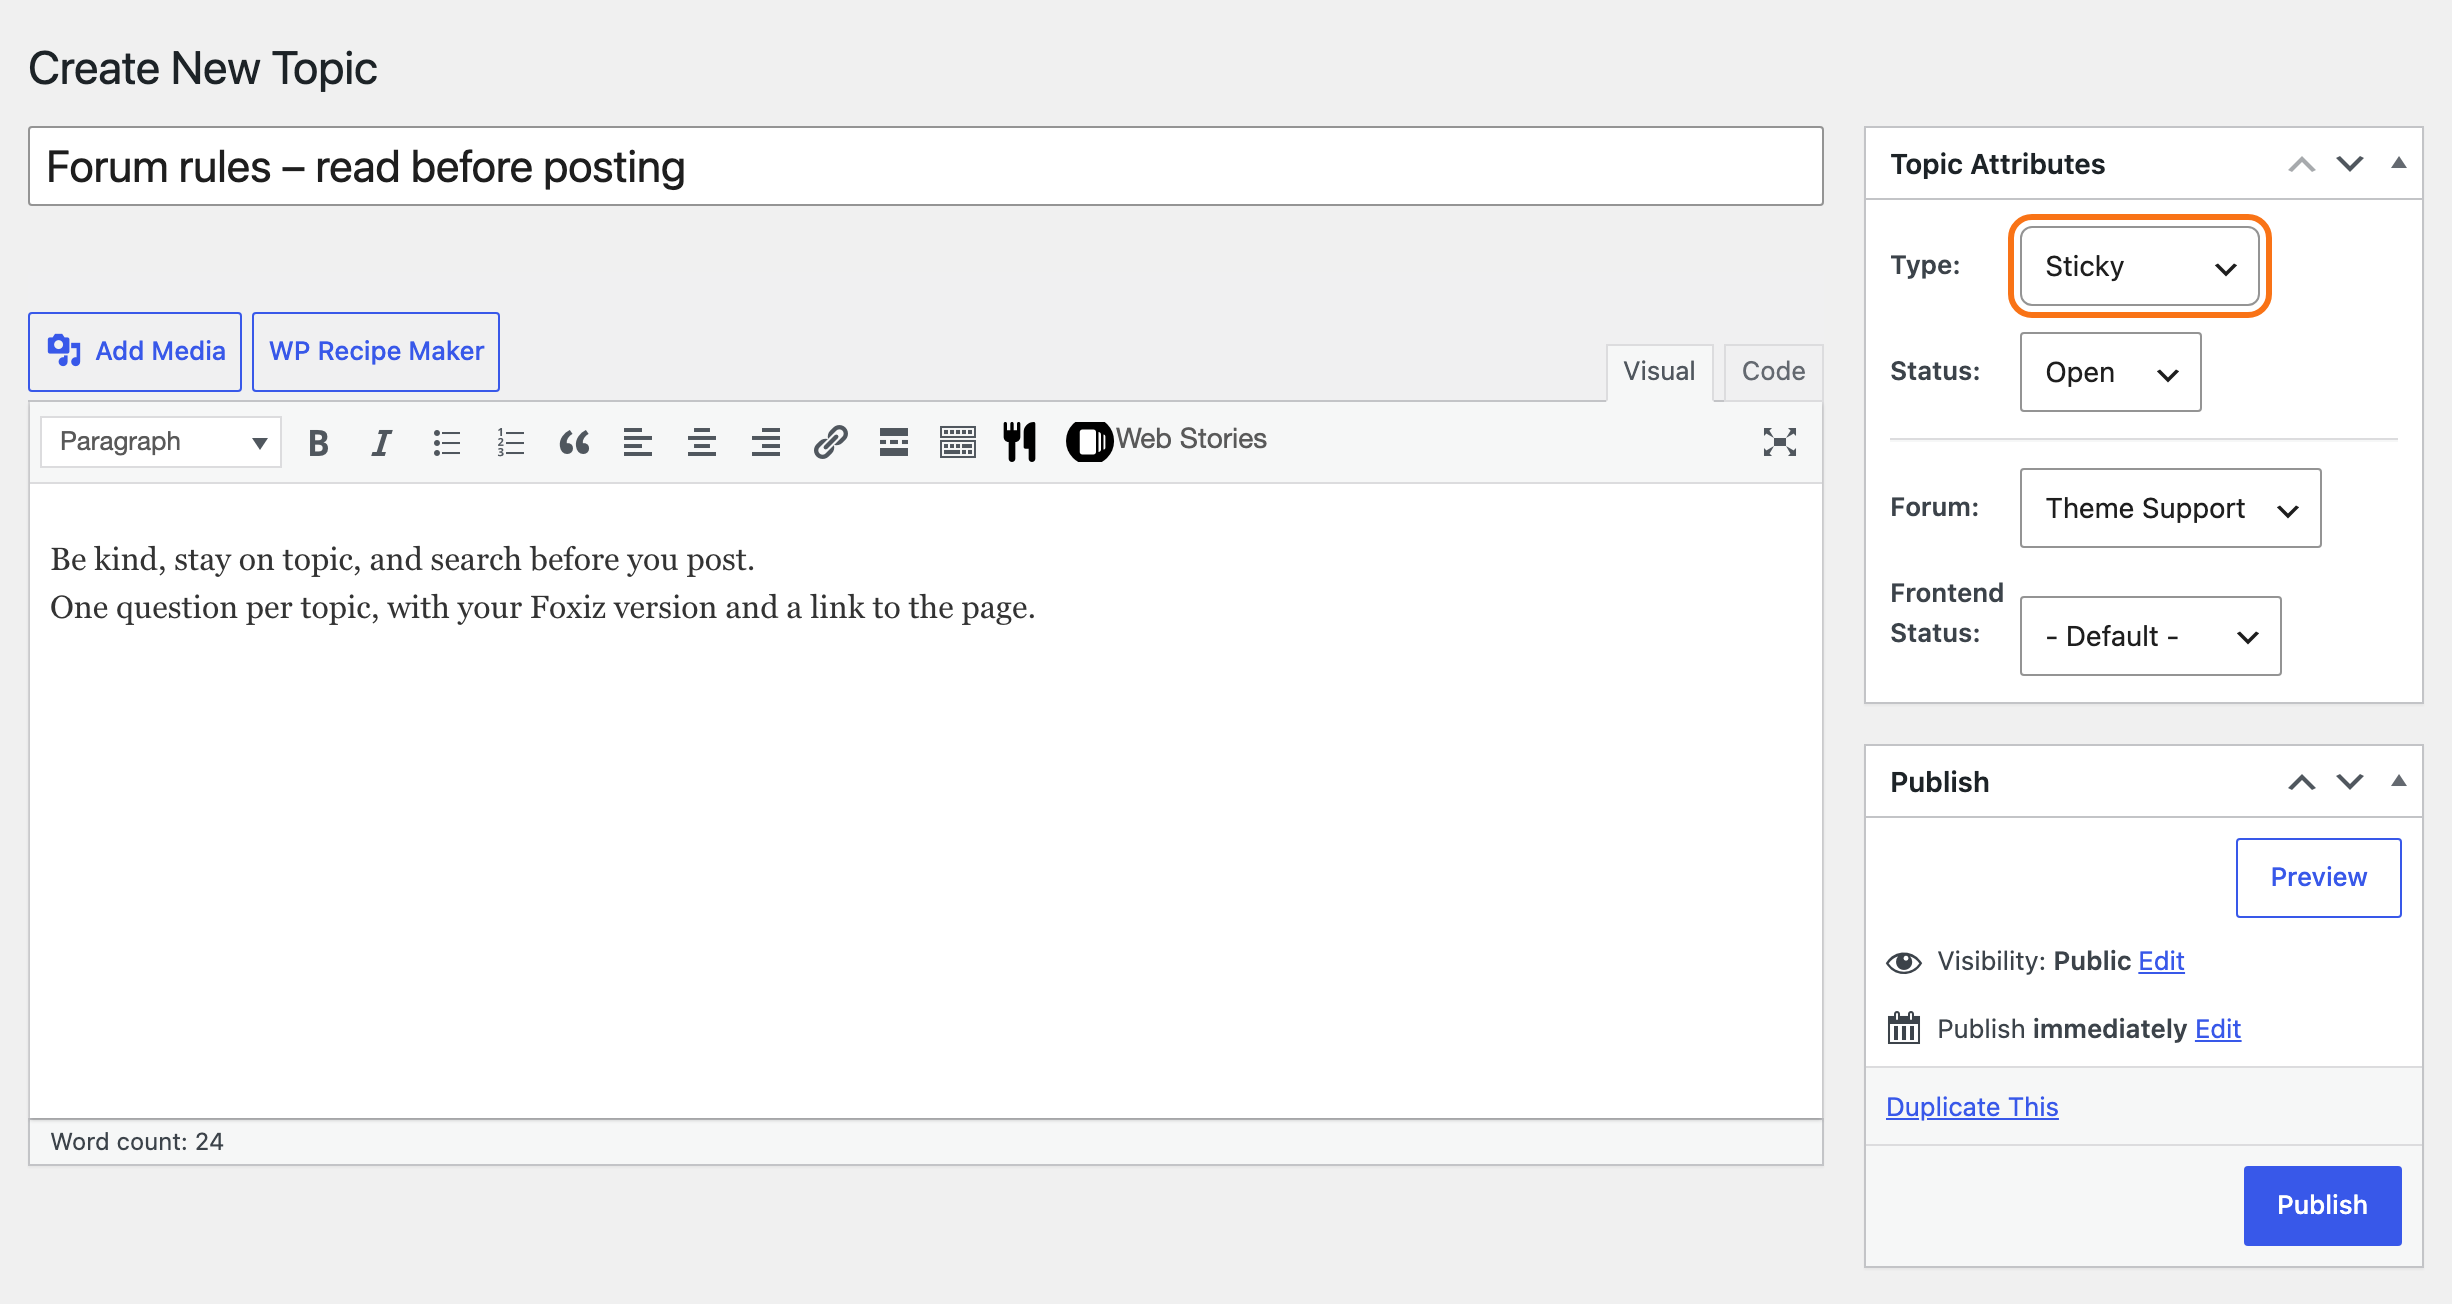Open Web Stories from the toolbar

(1167, 440)
